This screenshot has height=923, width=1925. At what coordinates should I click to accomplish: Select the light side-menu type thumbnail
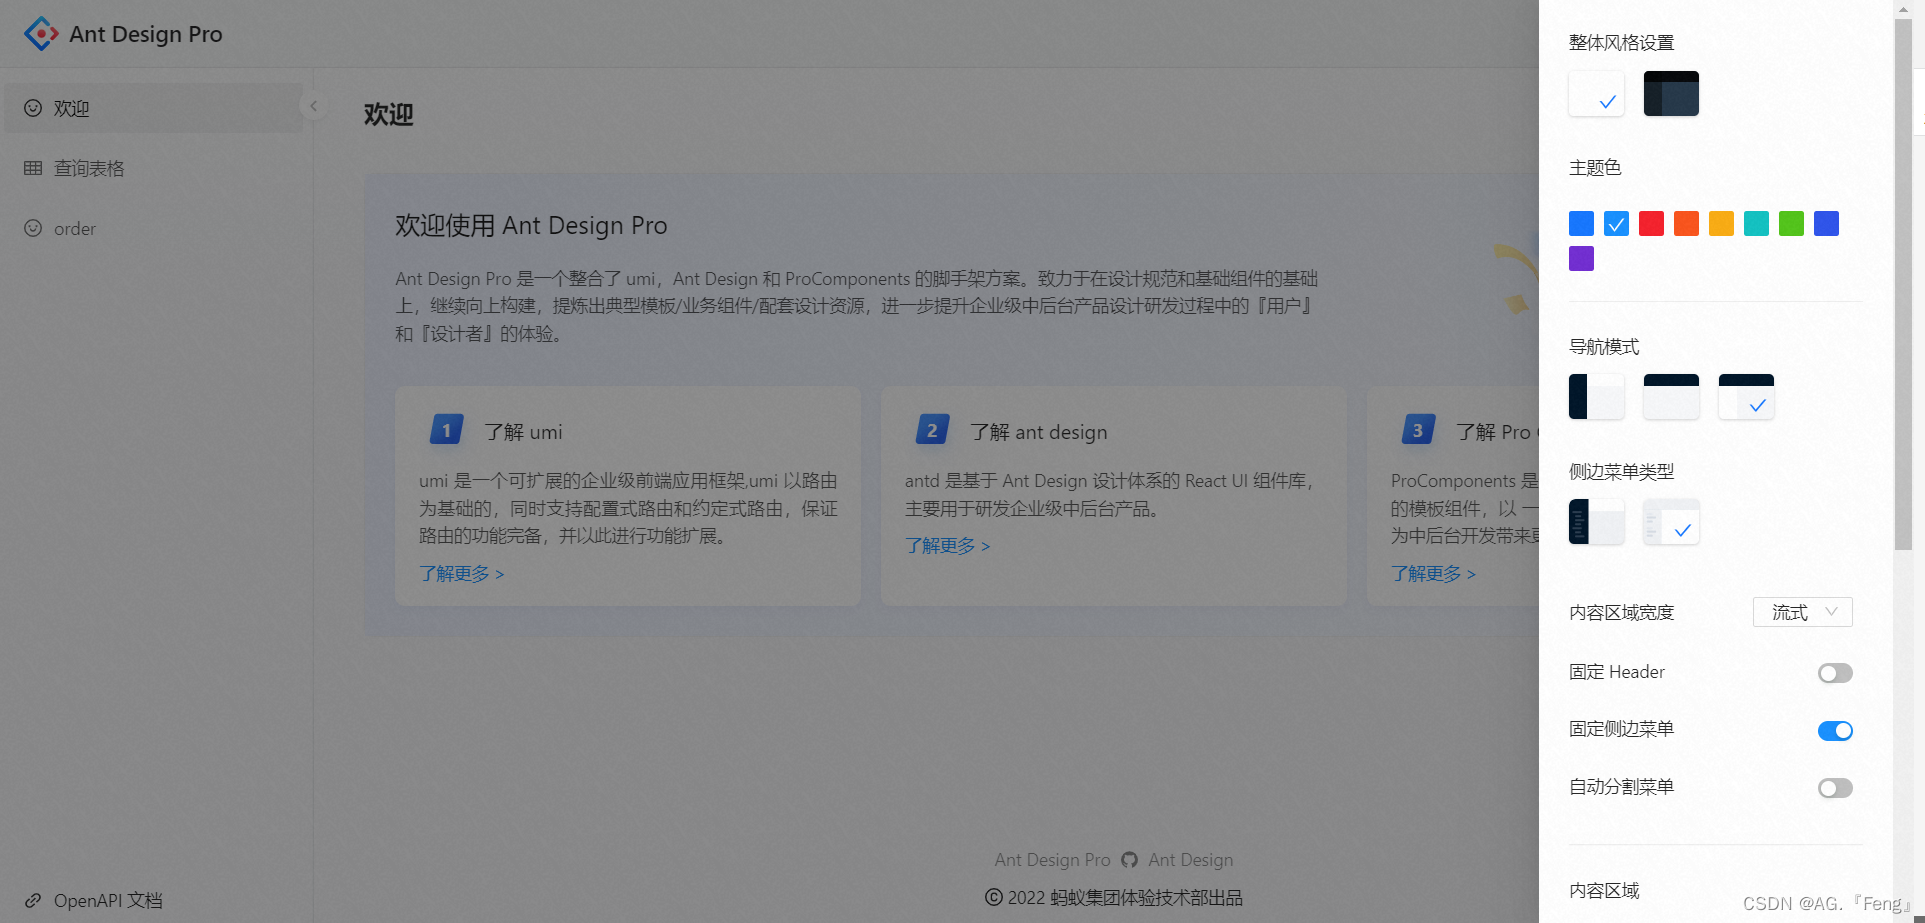tap(1671, 521)
